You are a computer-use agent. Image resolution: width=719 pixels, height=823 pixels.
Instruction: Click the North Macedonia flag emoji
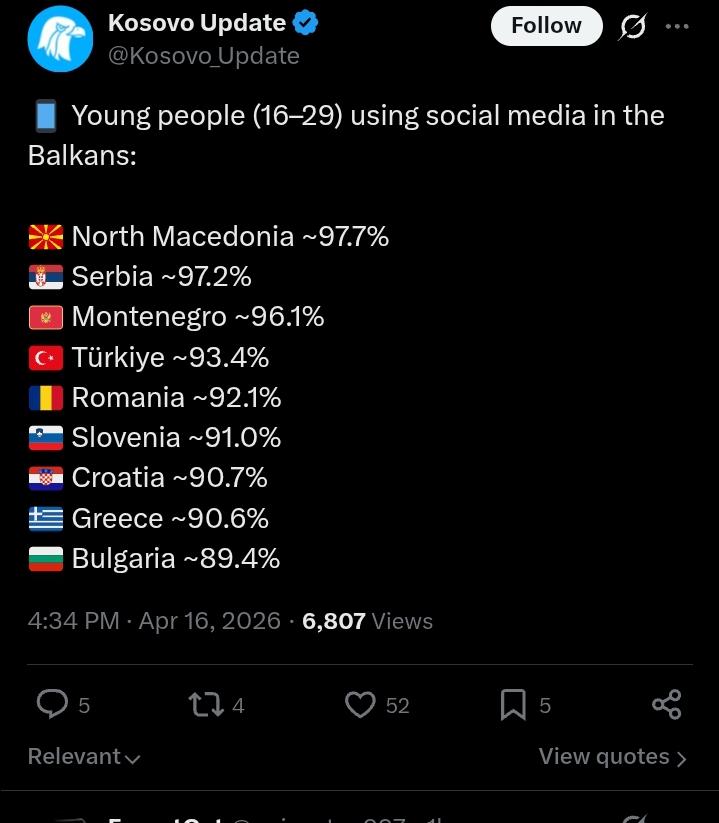click(x=46, y=237)
